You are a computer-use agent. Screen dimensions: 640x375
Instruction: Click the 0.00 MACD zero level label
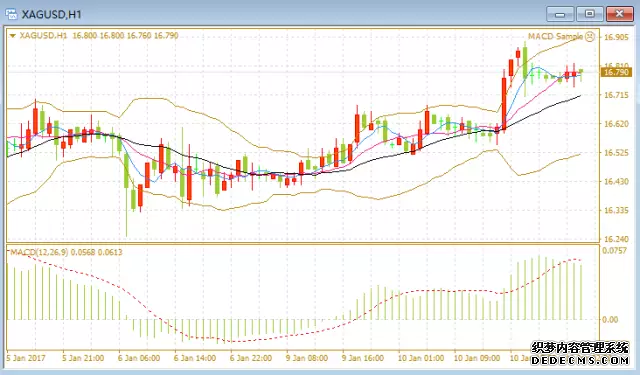(x=610, y=320)
